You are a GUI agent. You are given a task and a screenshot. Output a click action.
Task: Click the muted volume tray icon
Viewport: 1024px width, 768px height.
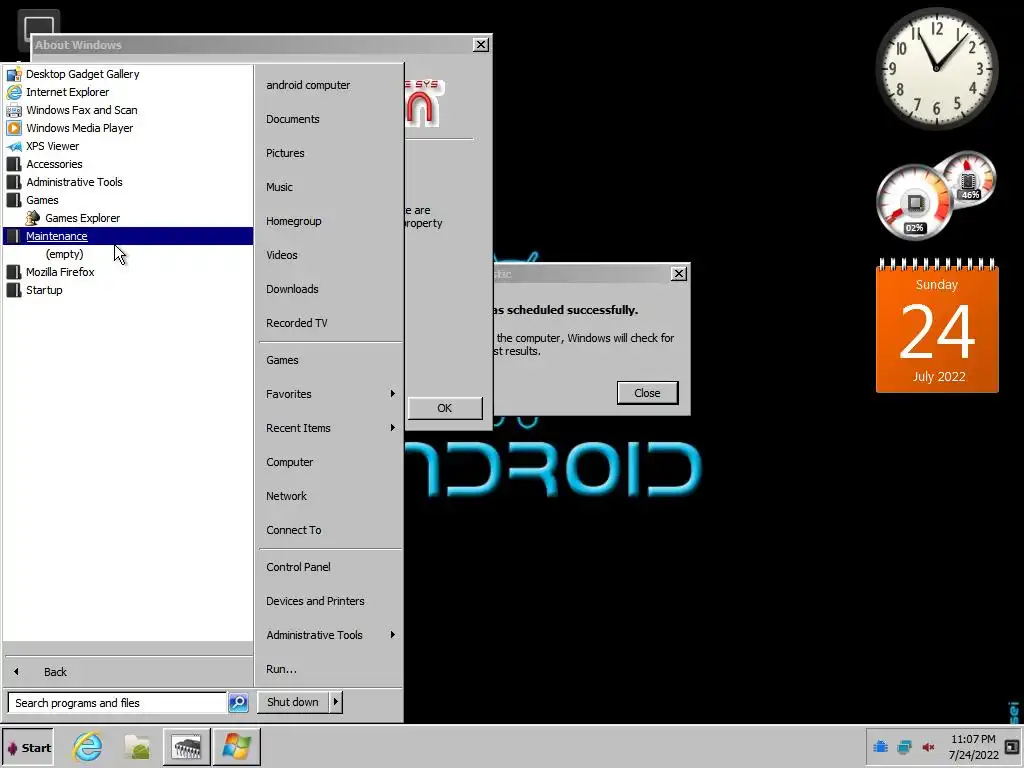[928, 747]
